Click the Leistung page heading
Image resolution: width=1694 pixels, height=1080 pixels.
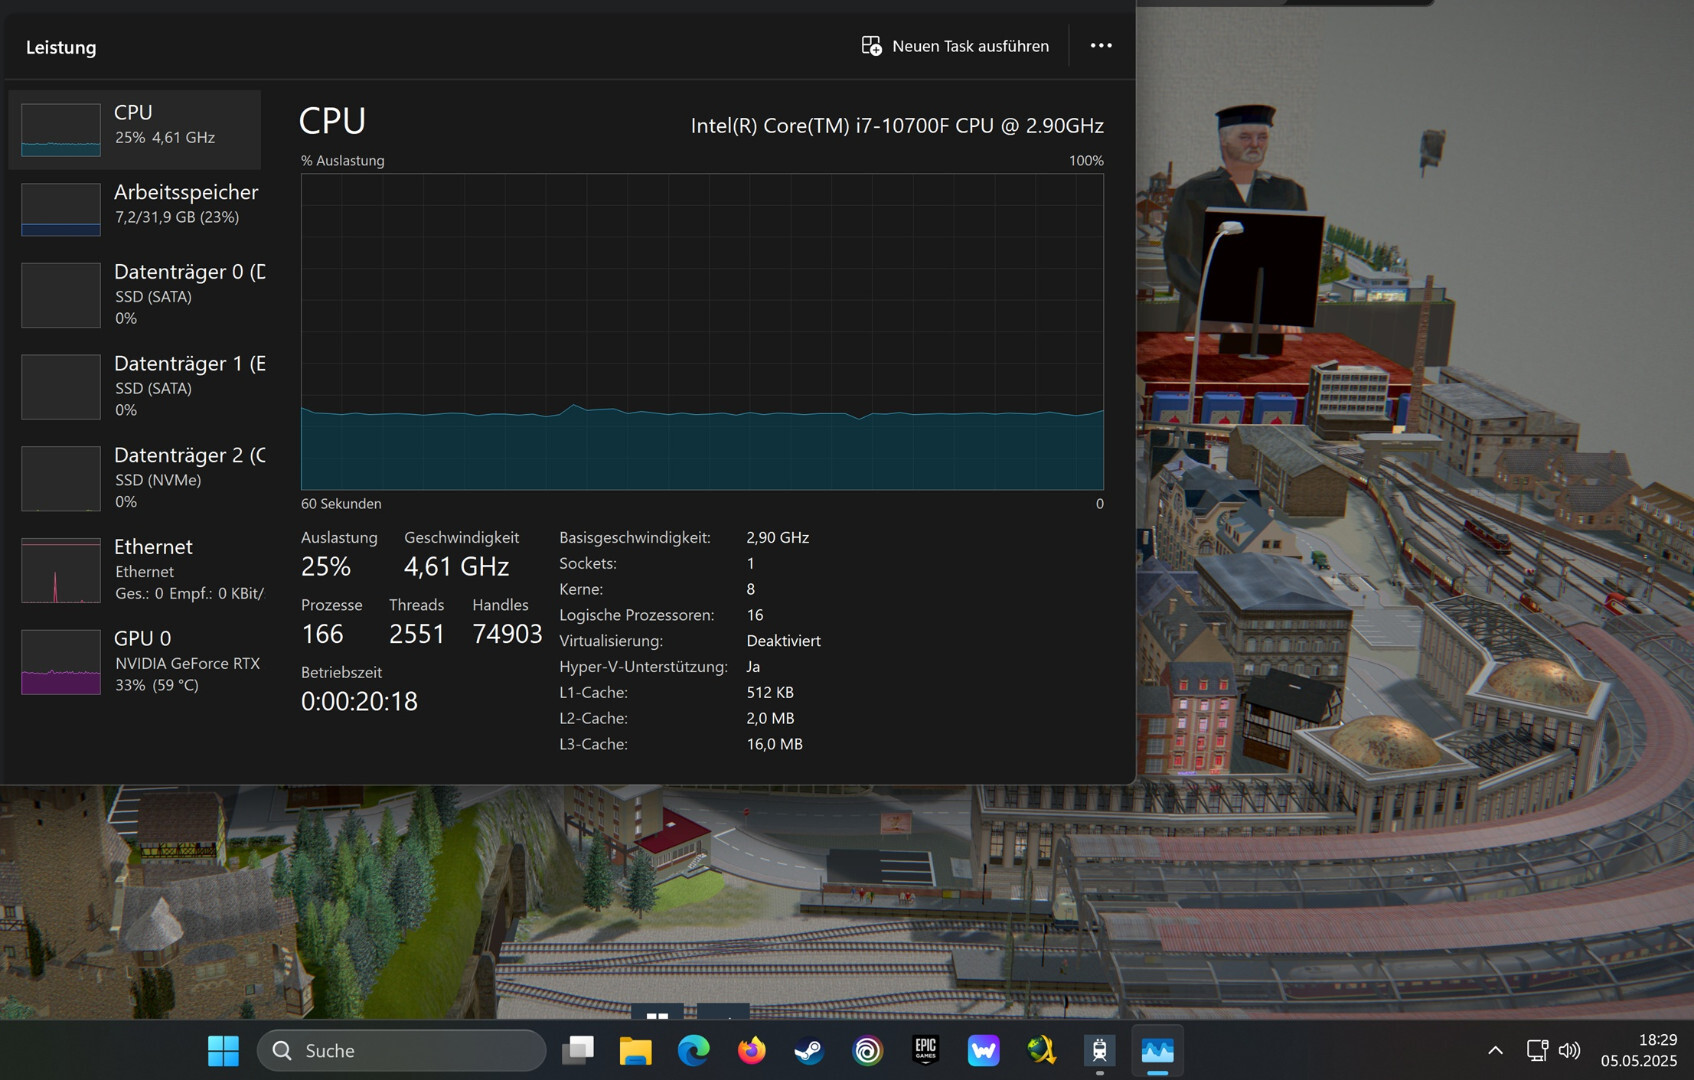[61, 47]
